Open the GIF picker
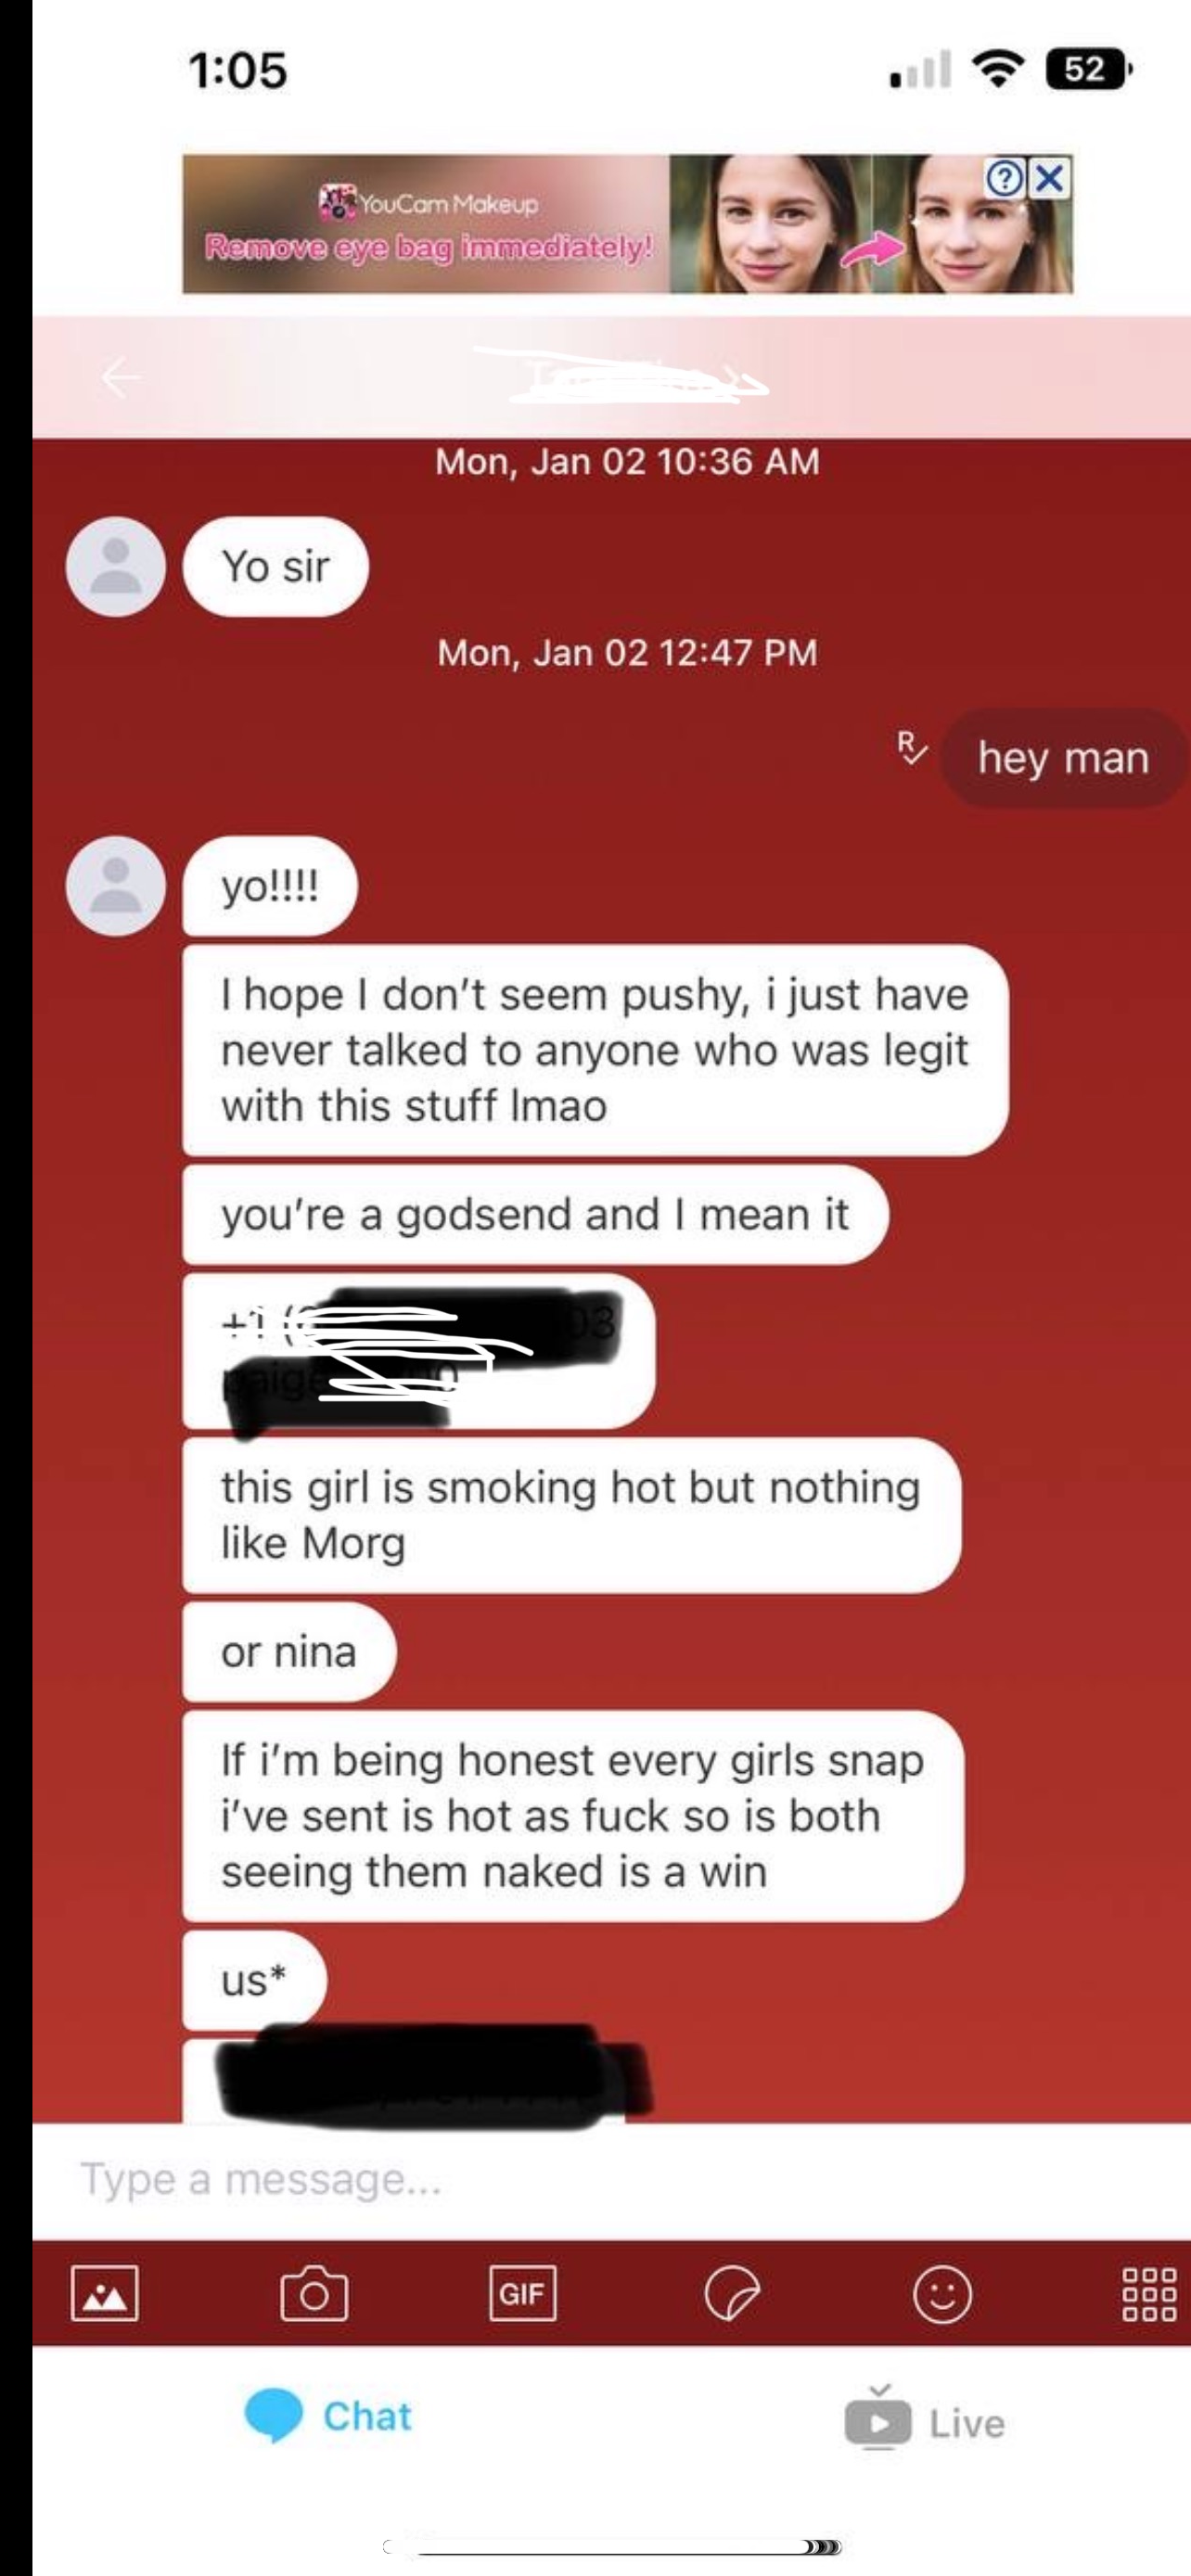This screenshot has width=1191, height=2576. [x=523, y=2293]
